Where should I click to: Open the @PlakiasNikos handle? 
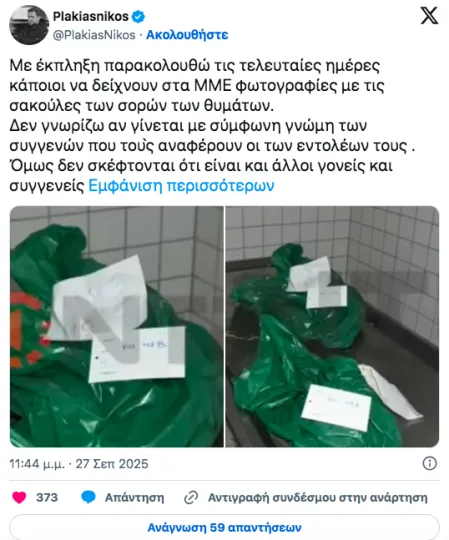[94, 35]
